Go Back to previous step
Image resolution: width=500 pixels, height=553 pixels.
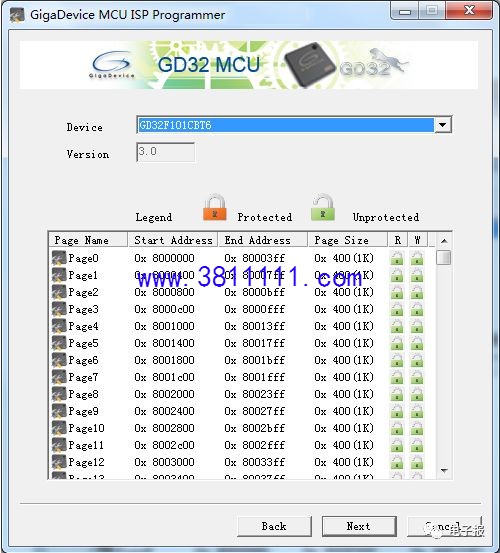274,527
